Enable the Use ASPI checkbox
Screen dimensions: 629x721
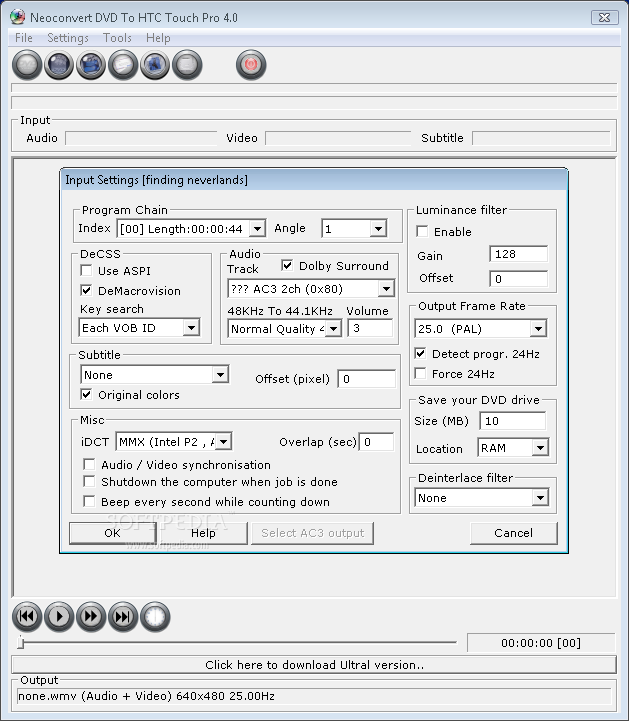point(86,270)
